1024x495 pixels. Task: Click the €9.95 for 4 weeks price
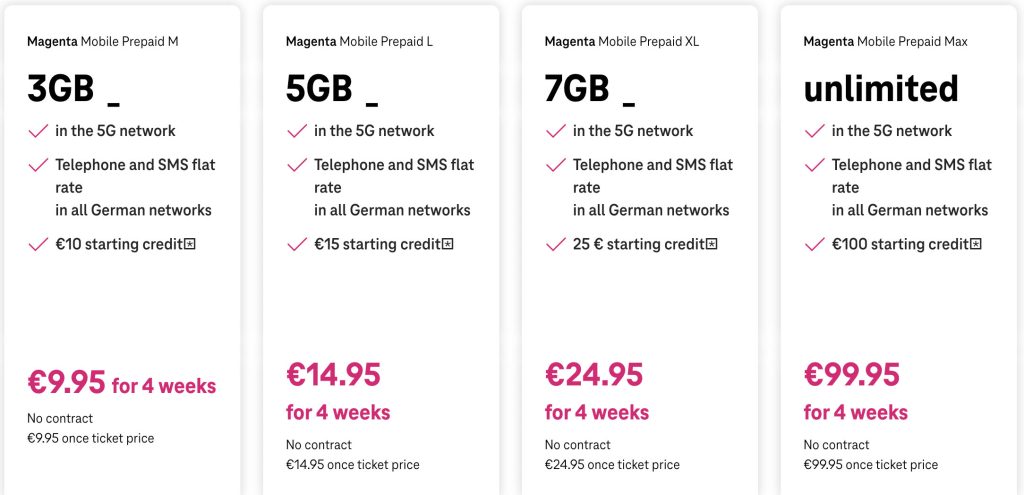pyautogui.click(x=121, y=383)
